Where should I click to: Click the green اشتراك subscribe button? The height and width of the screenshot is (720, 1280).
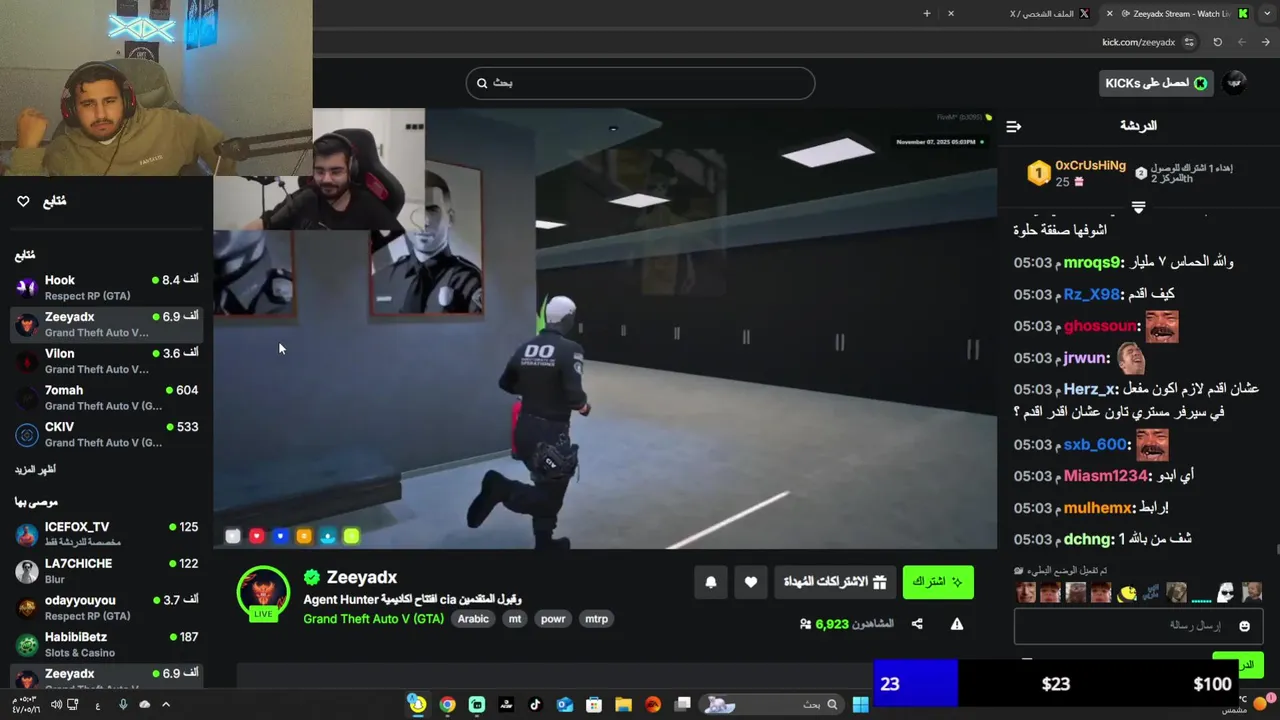pyautogui.click(x=938, y=582)
